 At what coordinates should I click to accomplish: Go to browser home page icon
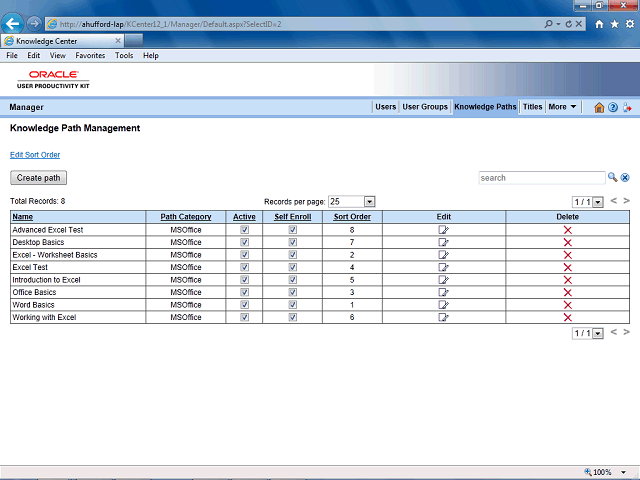[x=599, y=24]
